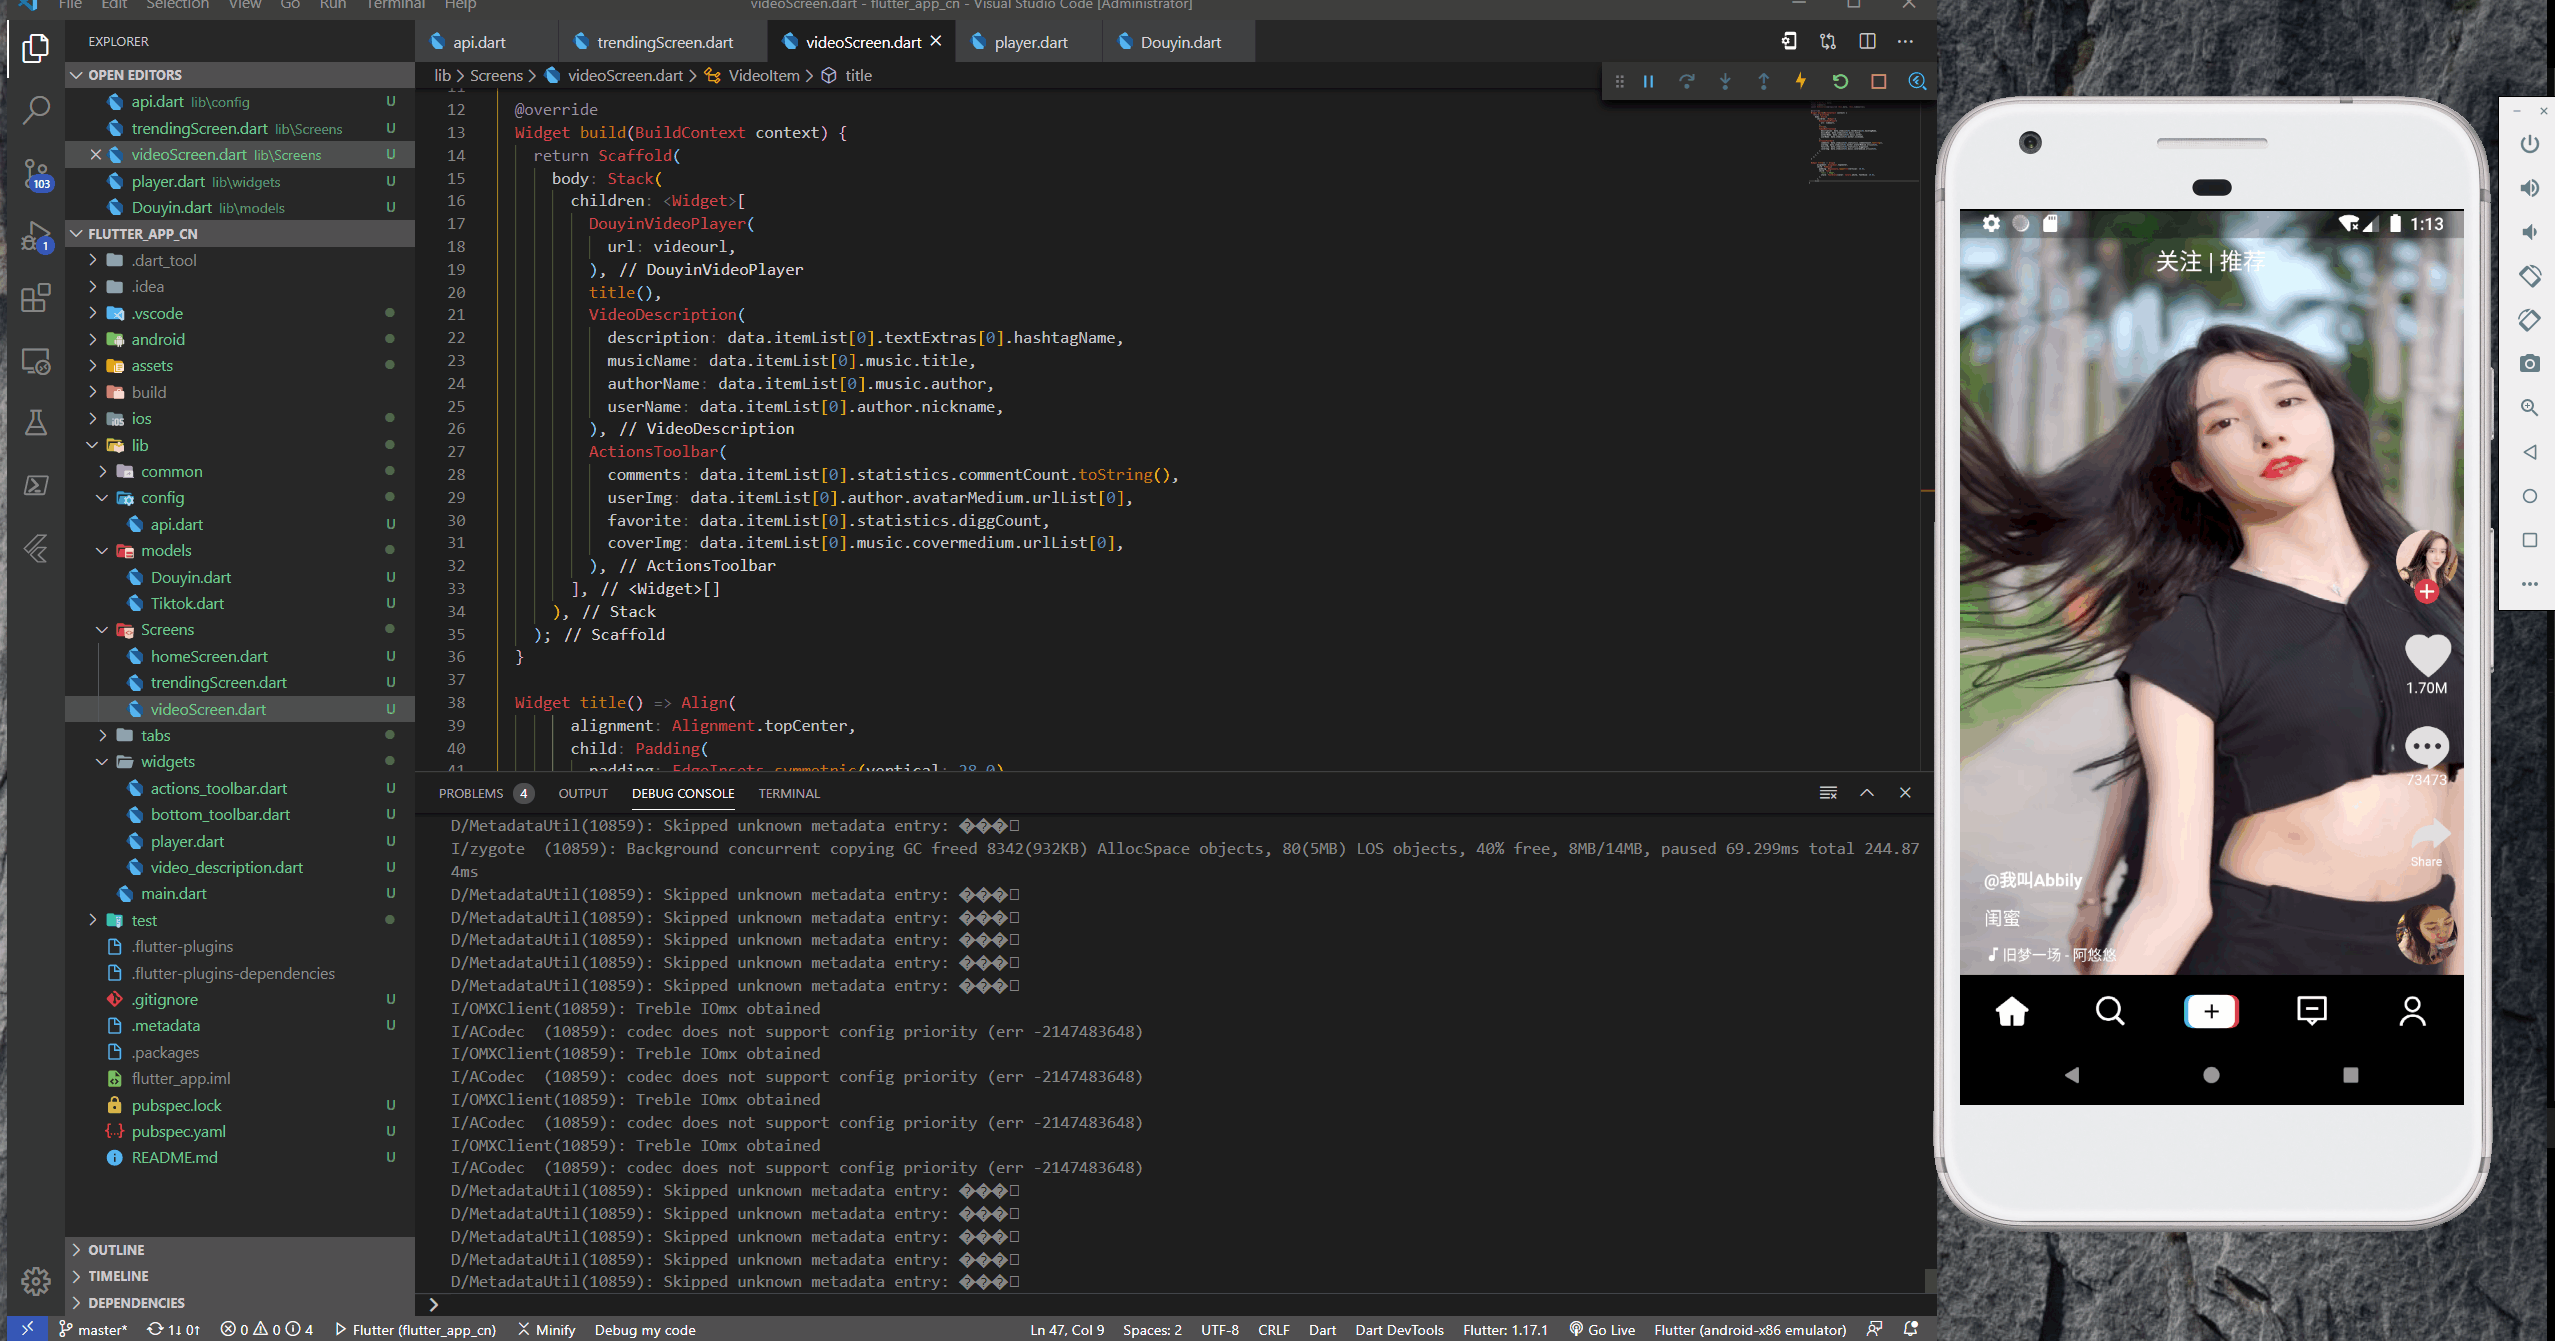Stop debugging with the red square icon
2555x1341 pixels.
(x=1879, y=82)
